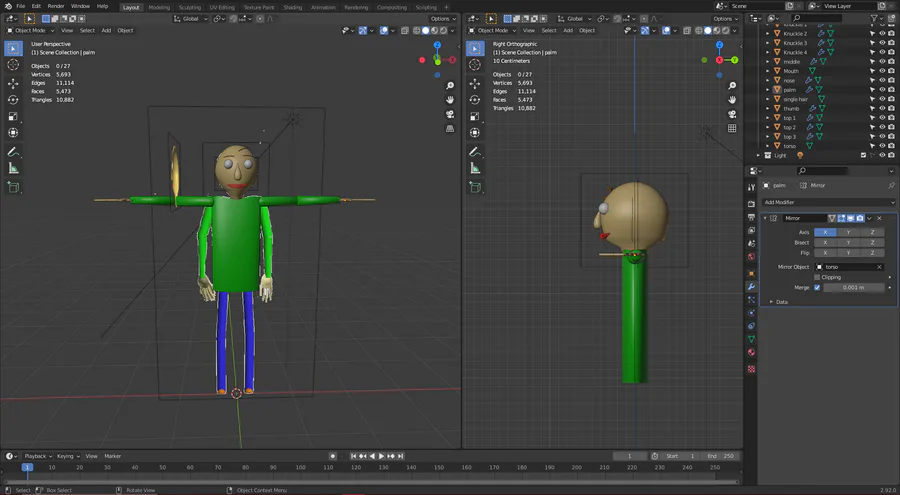The width and height of the screenshot is (900, 495).
Task: Open the Keying menu in the timeline
Action: [66, 456]
